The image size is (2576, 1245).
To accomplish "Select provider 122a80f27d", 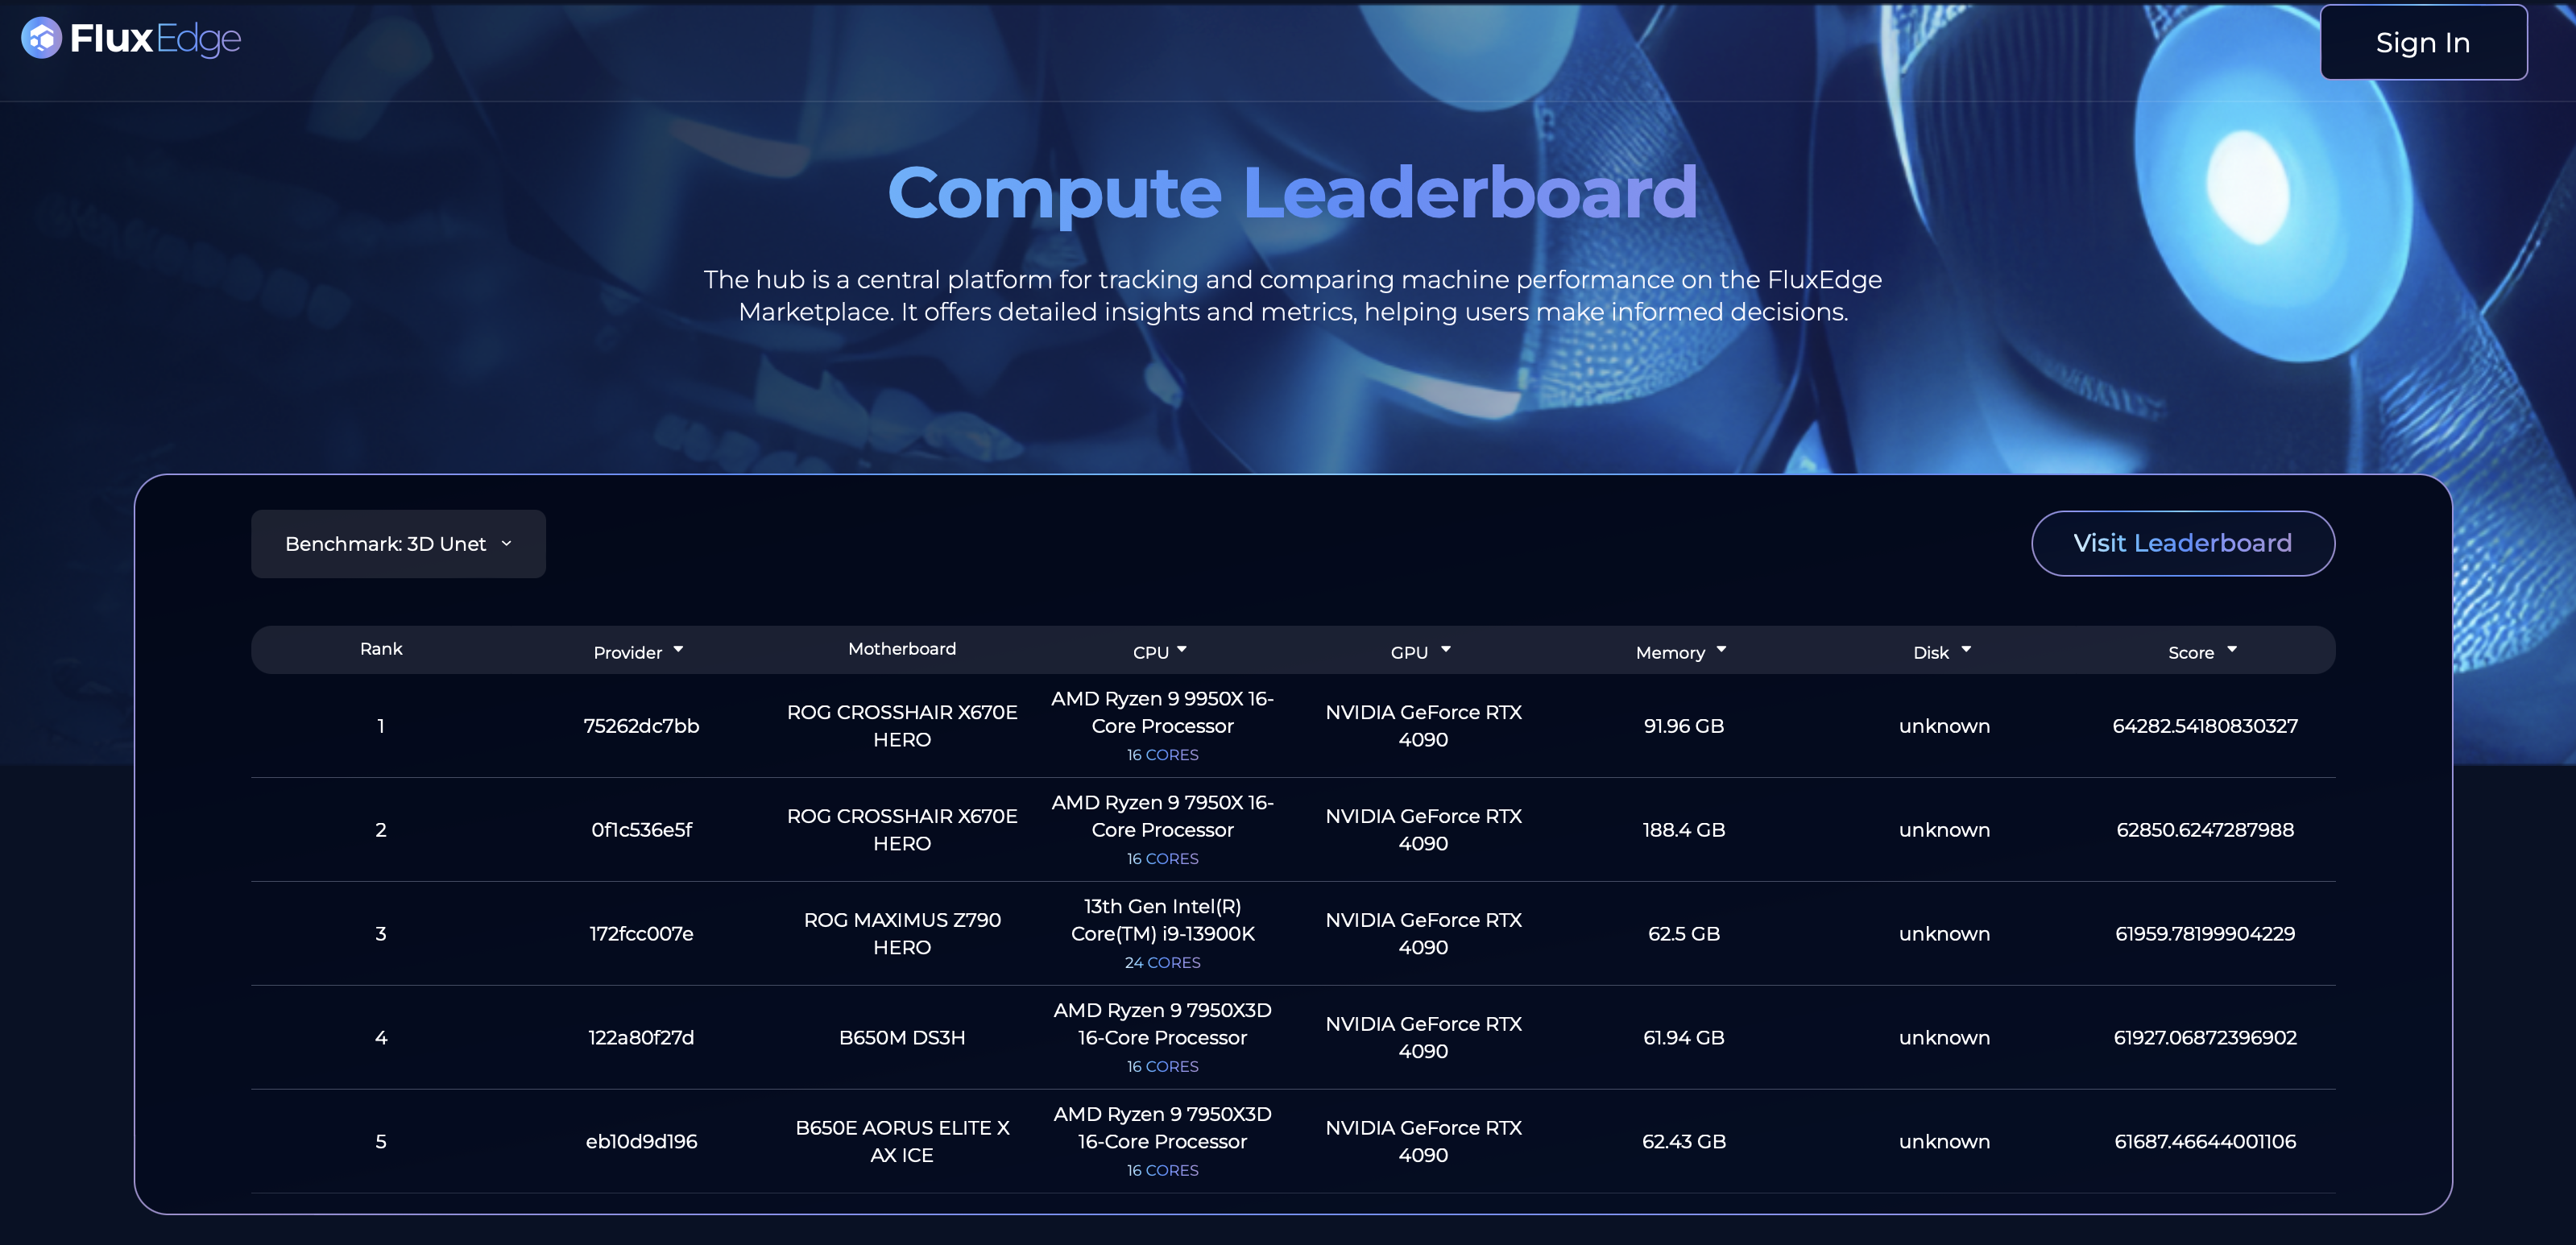I will point(641,1038).
